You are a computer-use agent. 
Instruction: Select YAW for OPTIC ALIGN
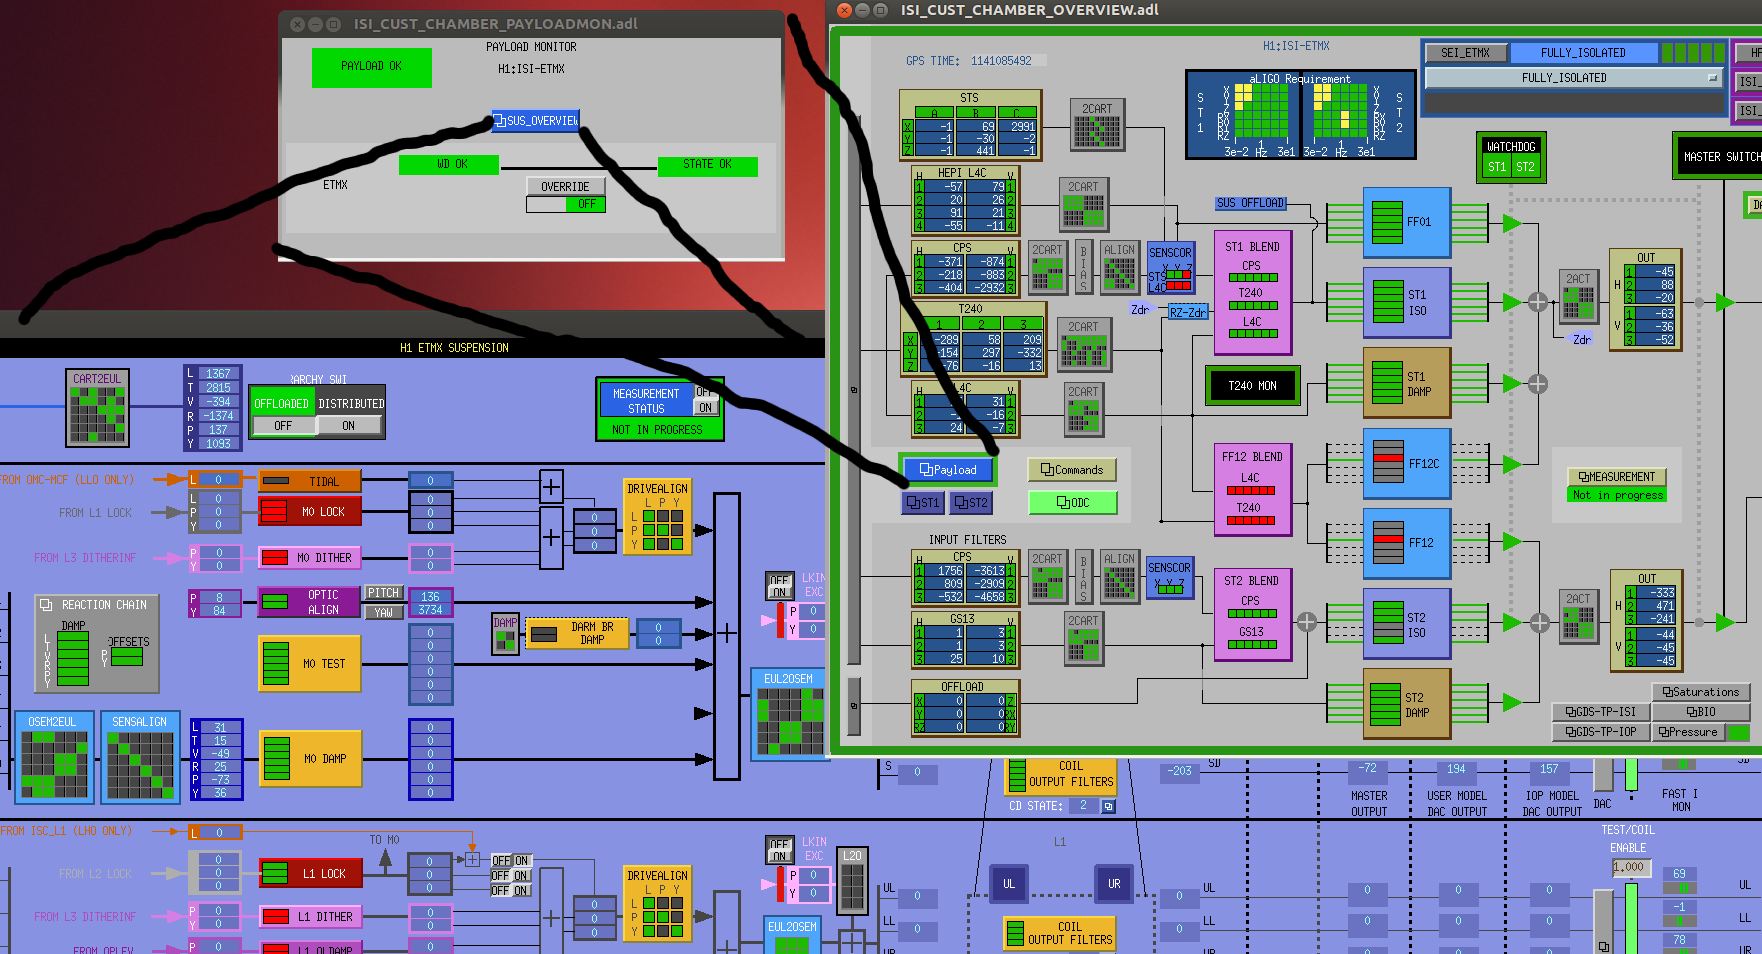click(x=383, y=612)
